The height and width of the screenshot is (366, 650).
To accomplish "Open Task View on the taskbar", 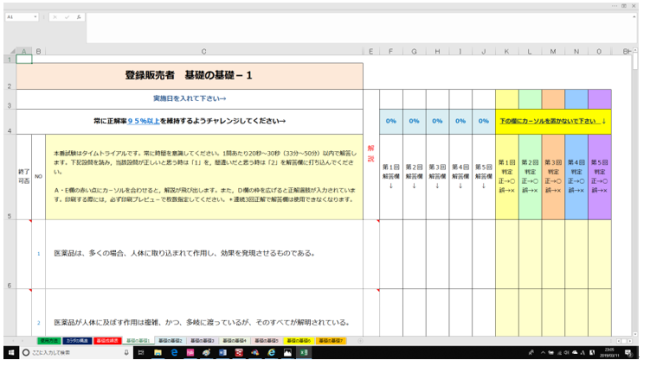I will [x=141, y=352].
